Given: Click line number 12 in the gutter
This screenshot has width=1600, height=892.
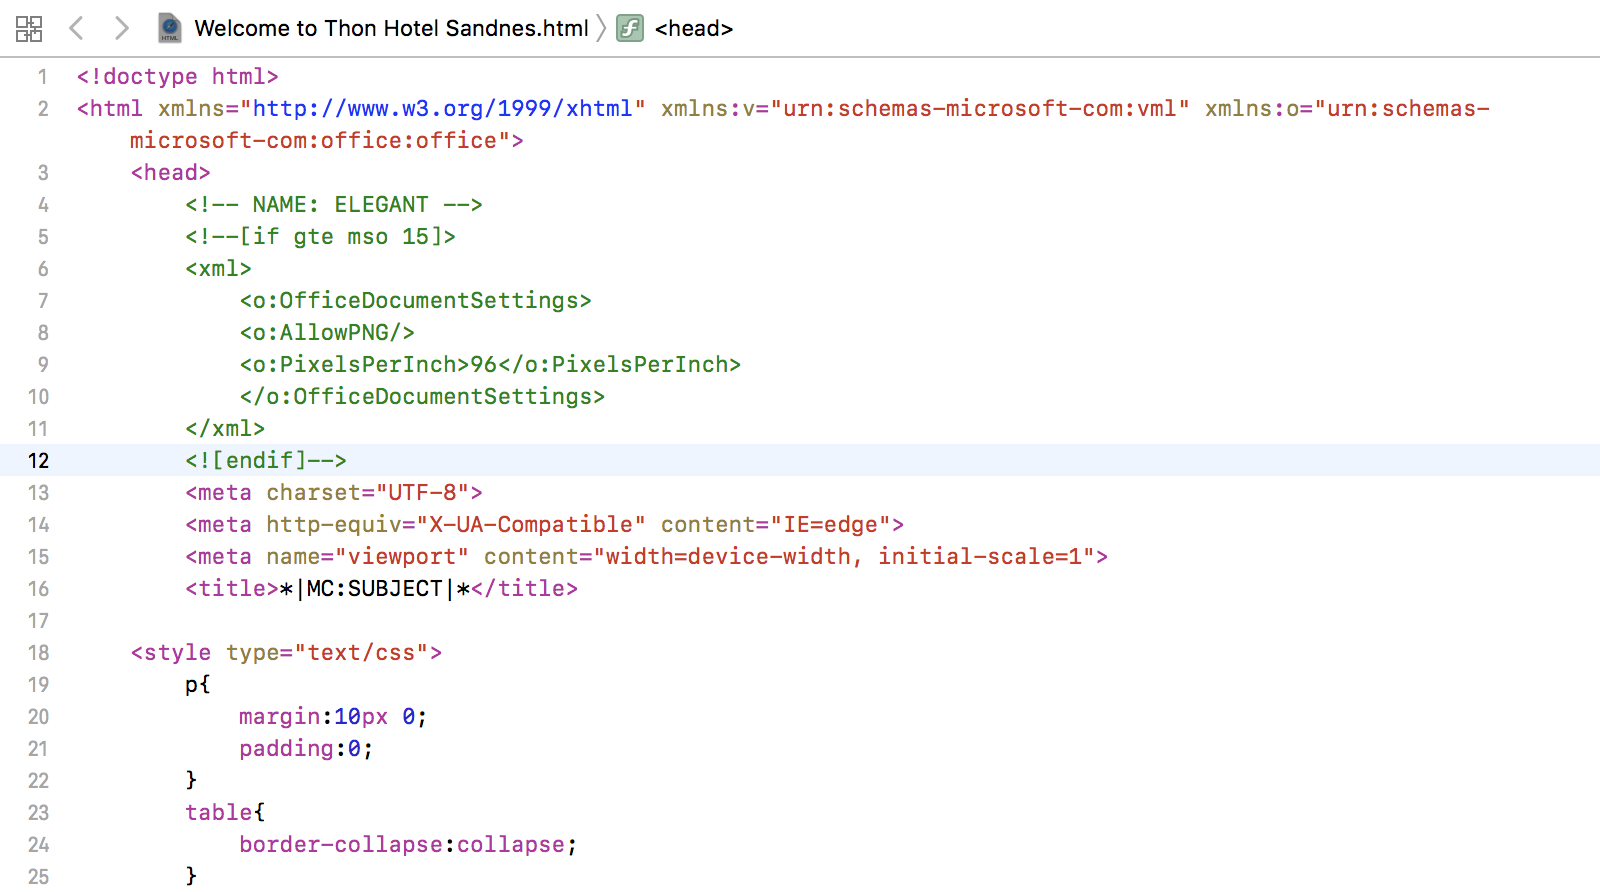Looking at the screenshot, I should click(38, 461).
